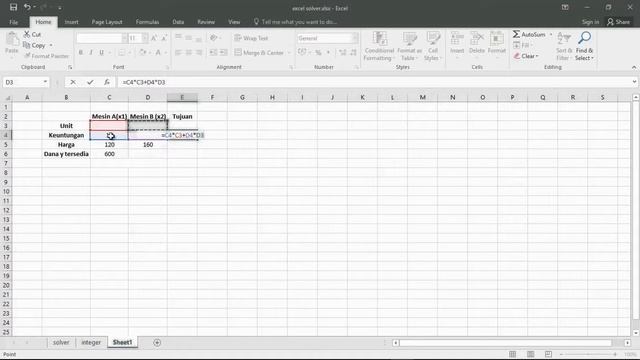Increase font size with the larger A icon
This screenshot has width=640, height=360.
point(154,38)
